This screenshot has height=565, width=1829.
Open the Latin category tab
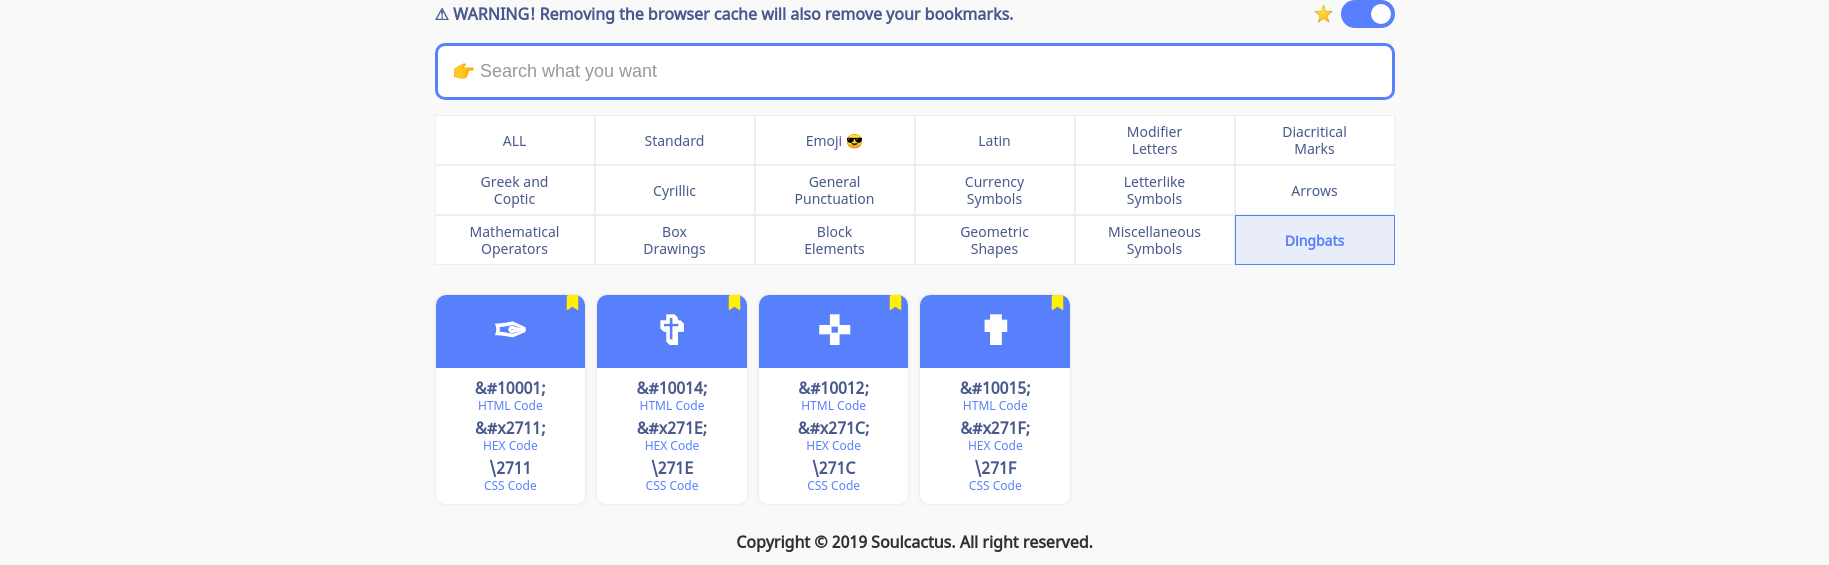coord(995,140)
